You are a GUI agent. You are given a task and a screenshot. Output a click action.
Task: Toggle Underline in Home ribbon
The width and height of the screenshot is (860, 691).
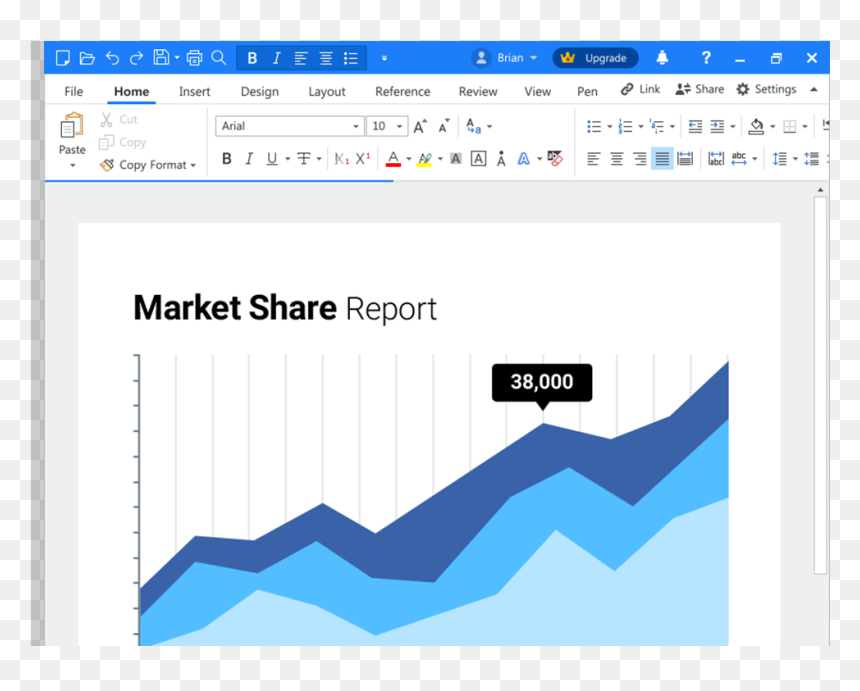point(271,159)
